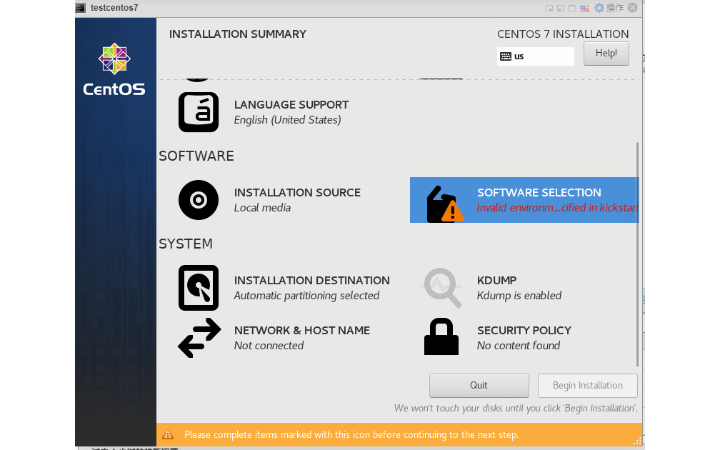Screen dimensions: 720x450
Task: Click the CentOS logo in sidebar
Action: (x=114, y=70)
